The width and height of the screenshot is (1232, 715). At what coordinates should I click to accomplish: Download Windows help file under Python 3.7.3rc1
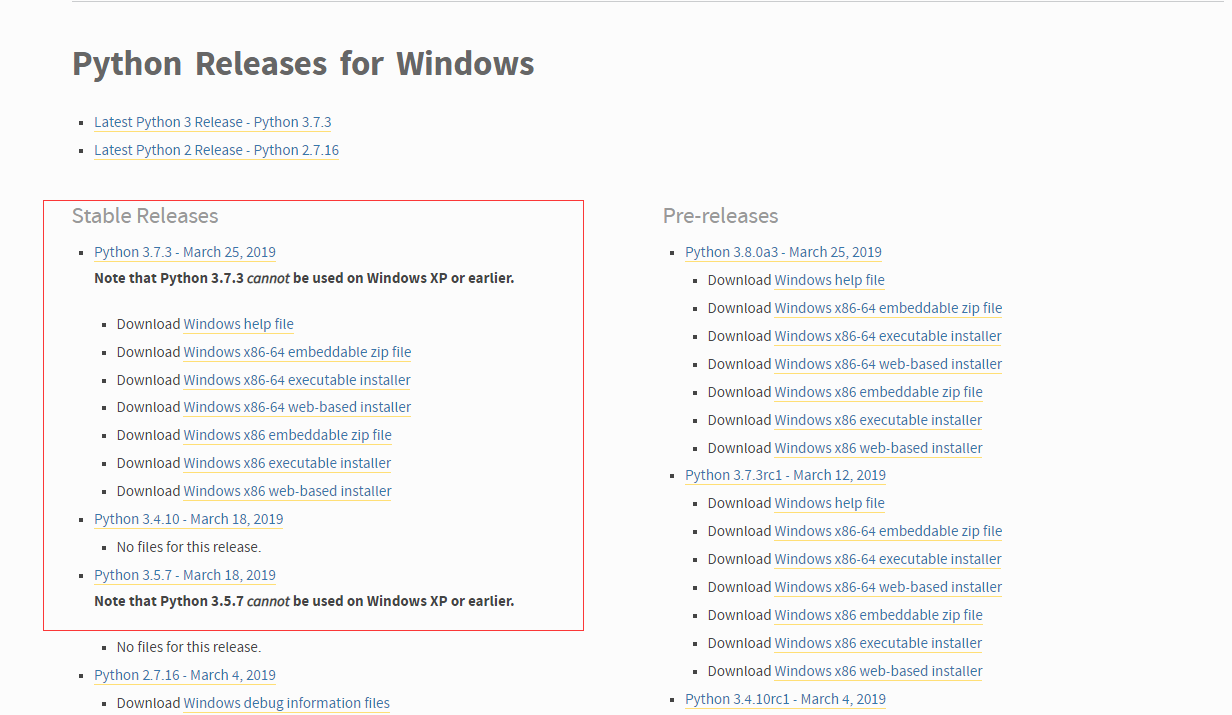tap(830, 503)
